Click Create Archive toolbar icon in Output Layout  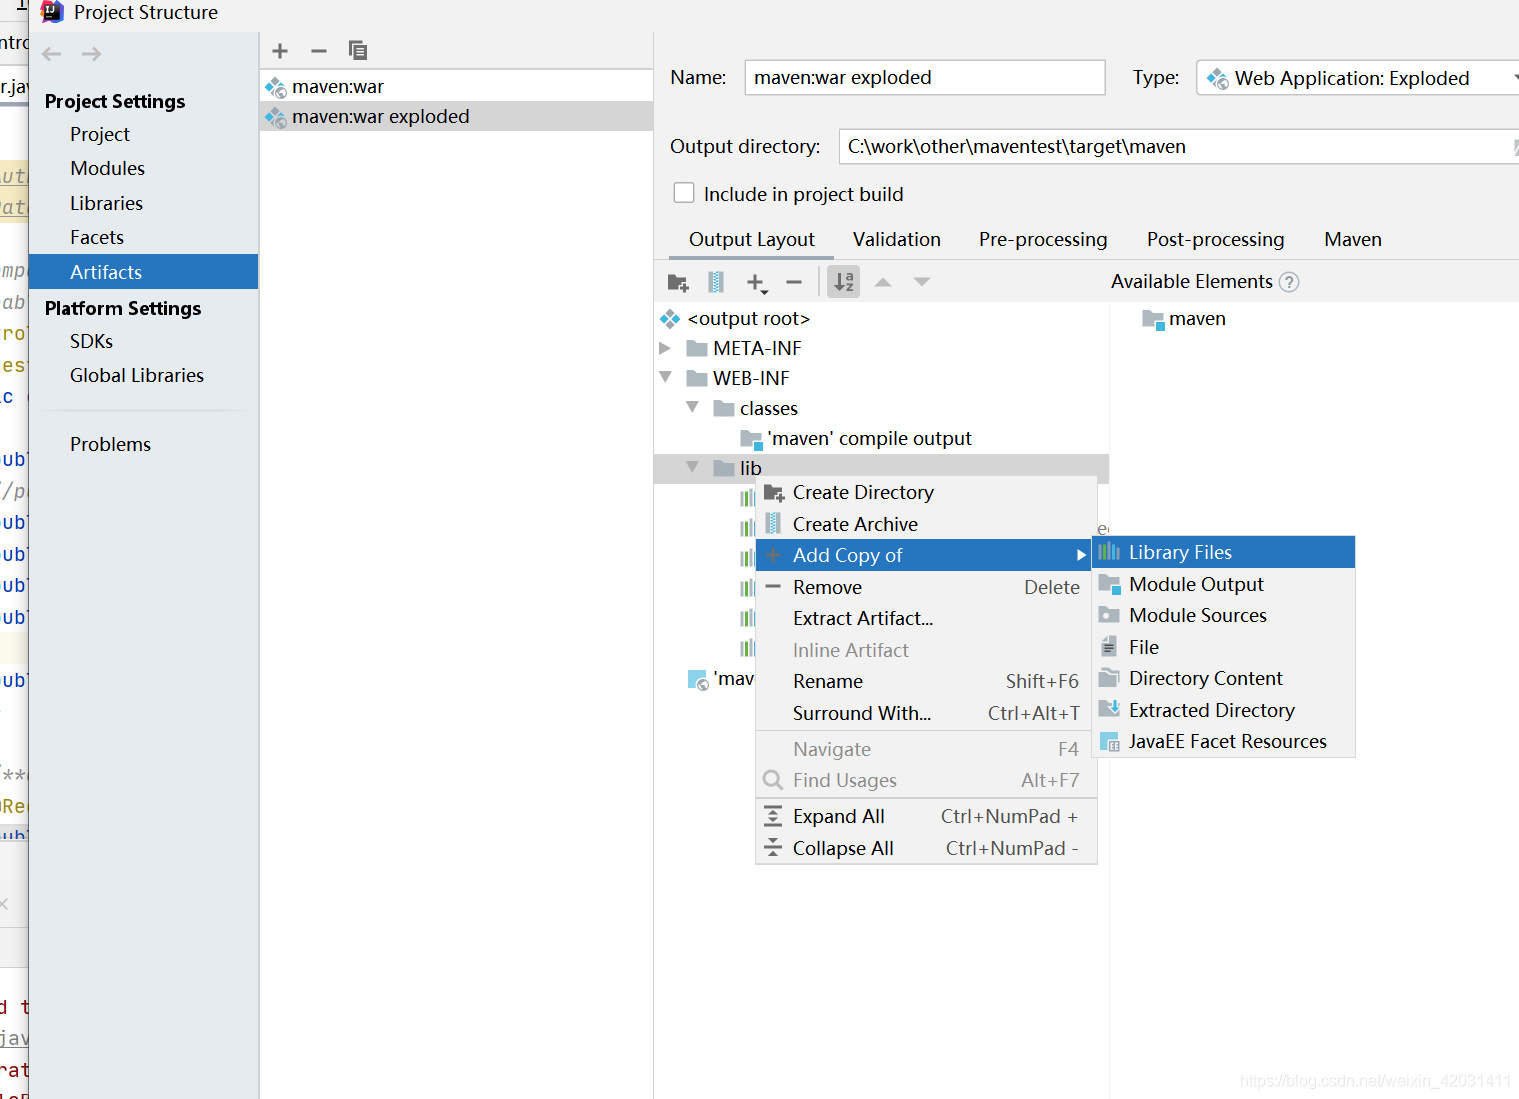pyautogui.click(x=716, y=283)
